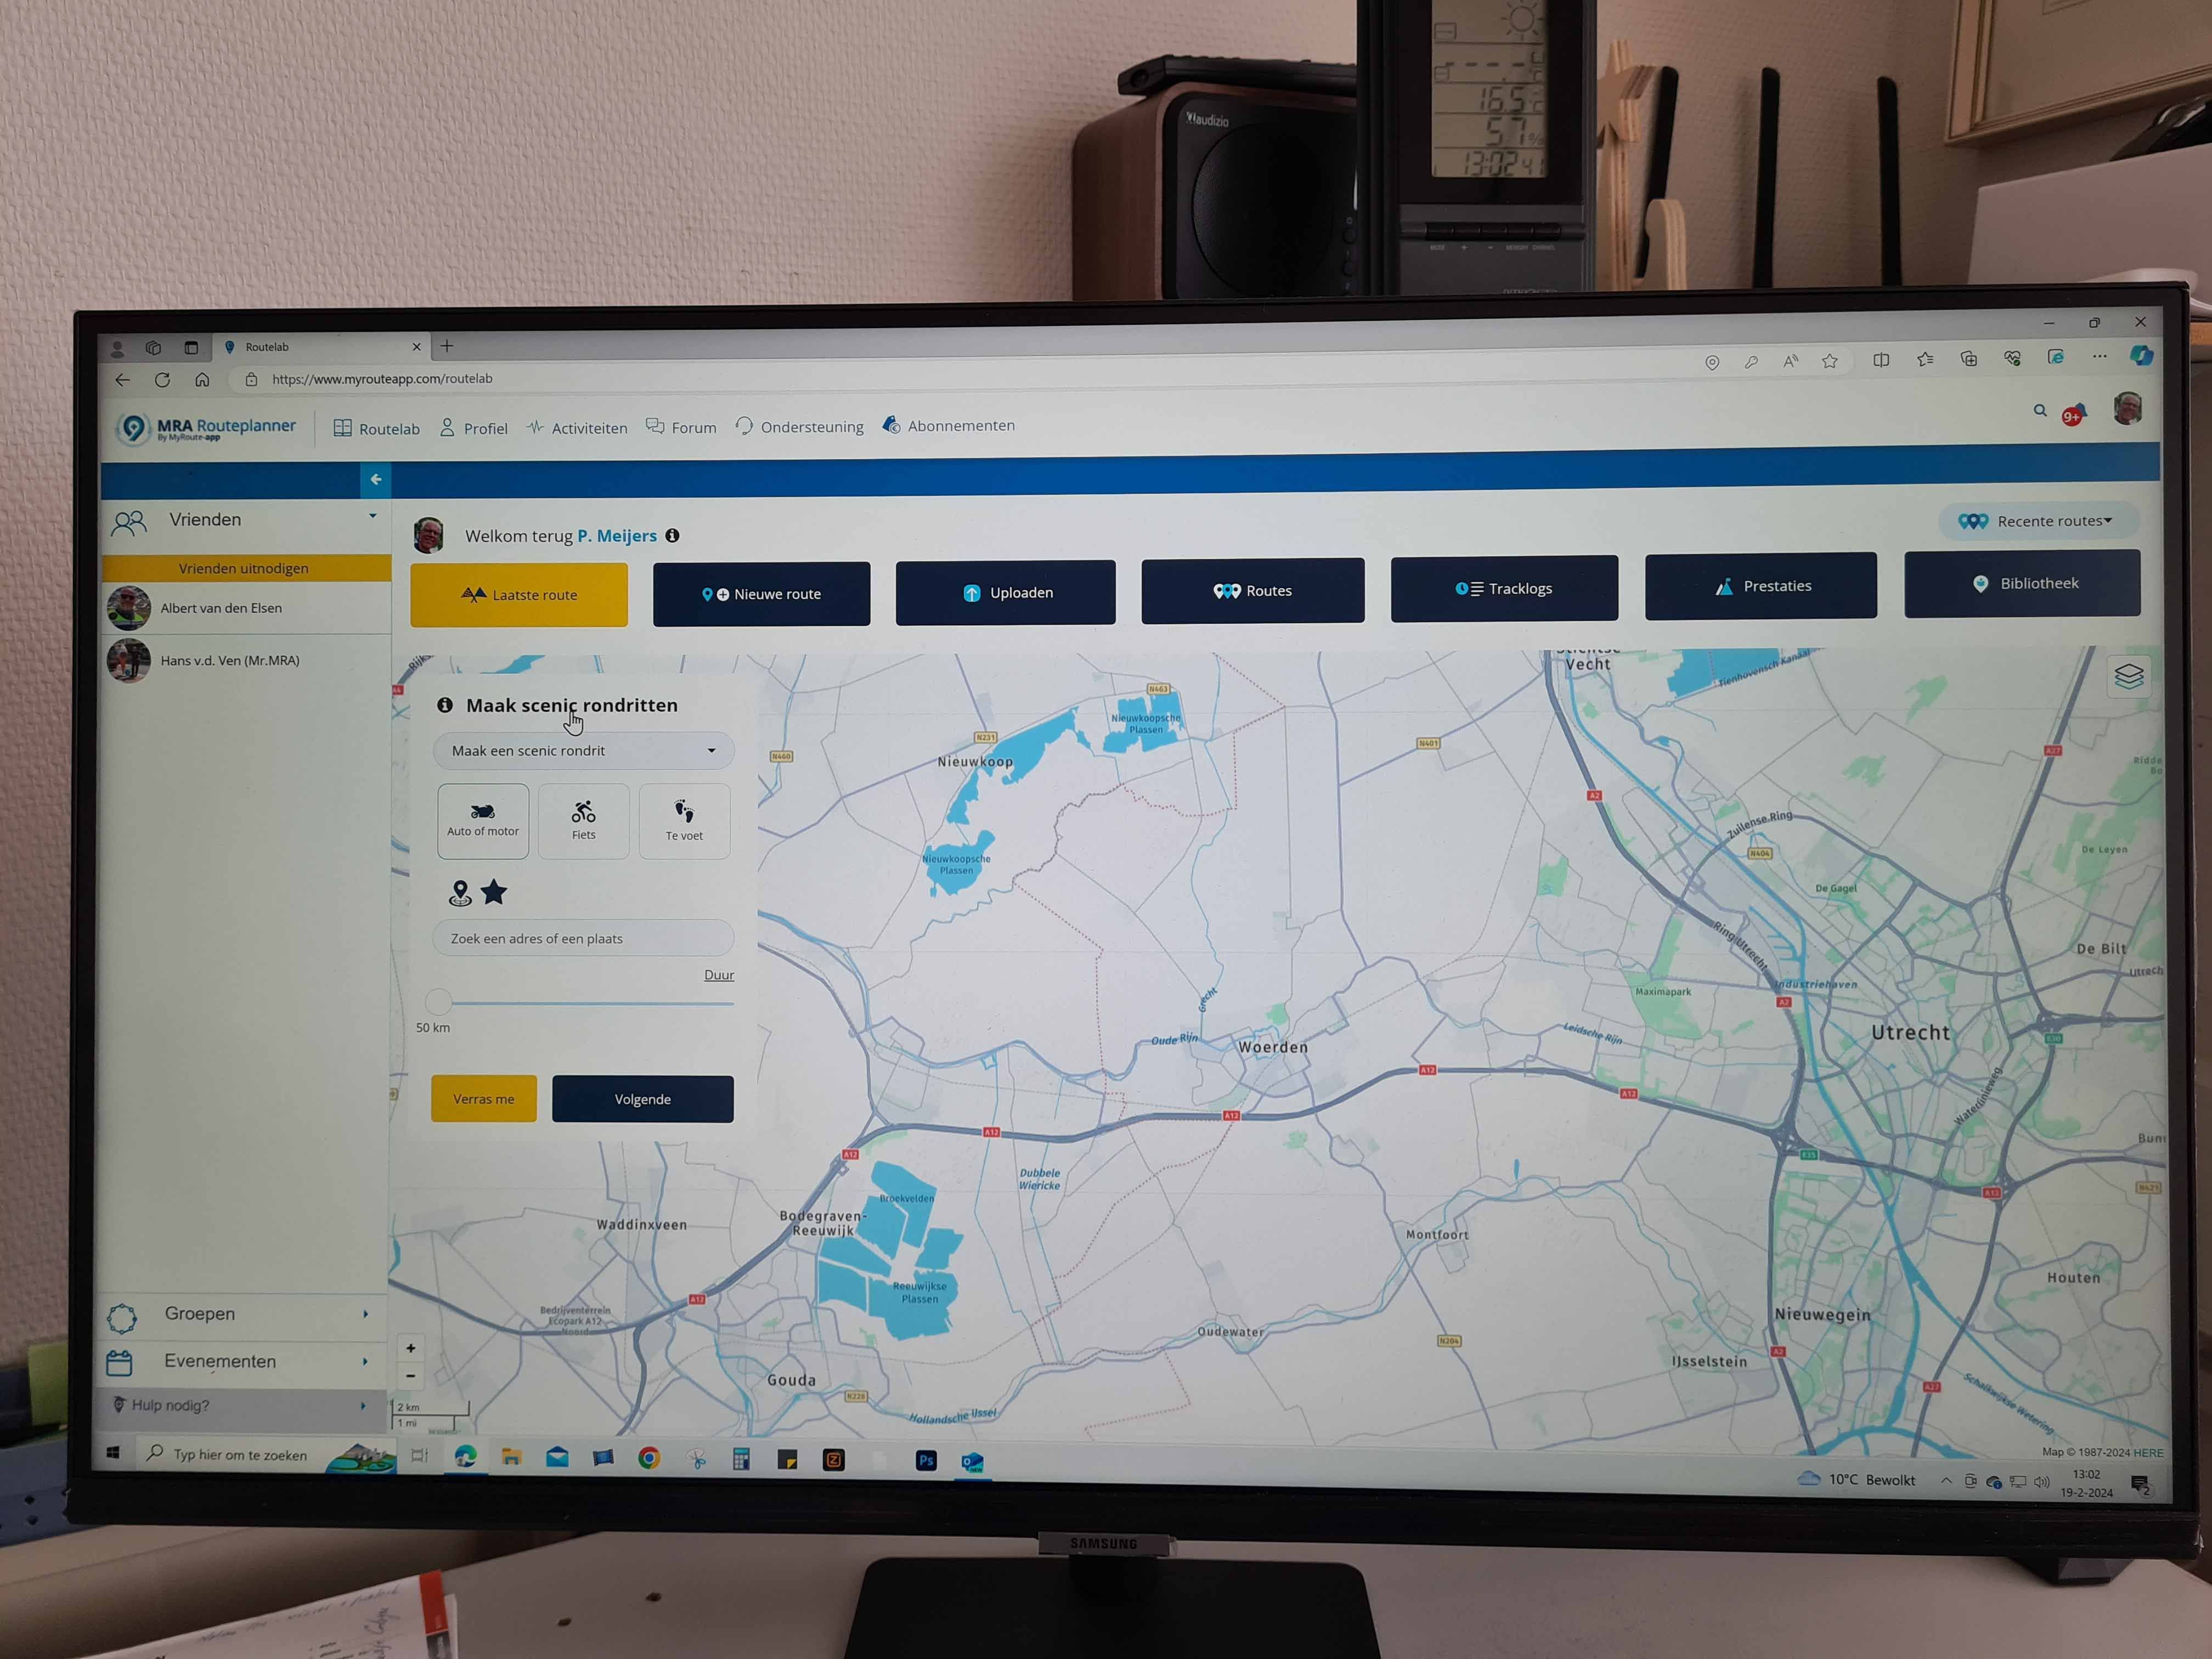This screenshot has height=1659, width=2212.
Task: Click the map layers icon
Action: [2129, 677]
